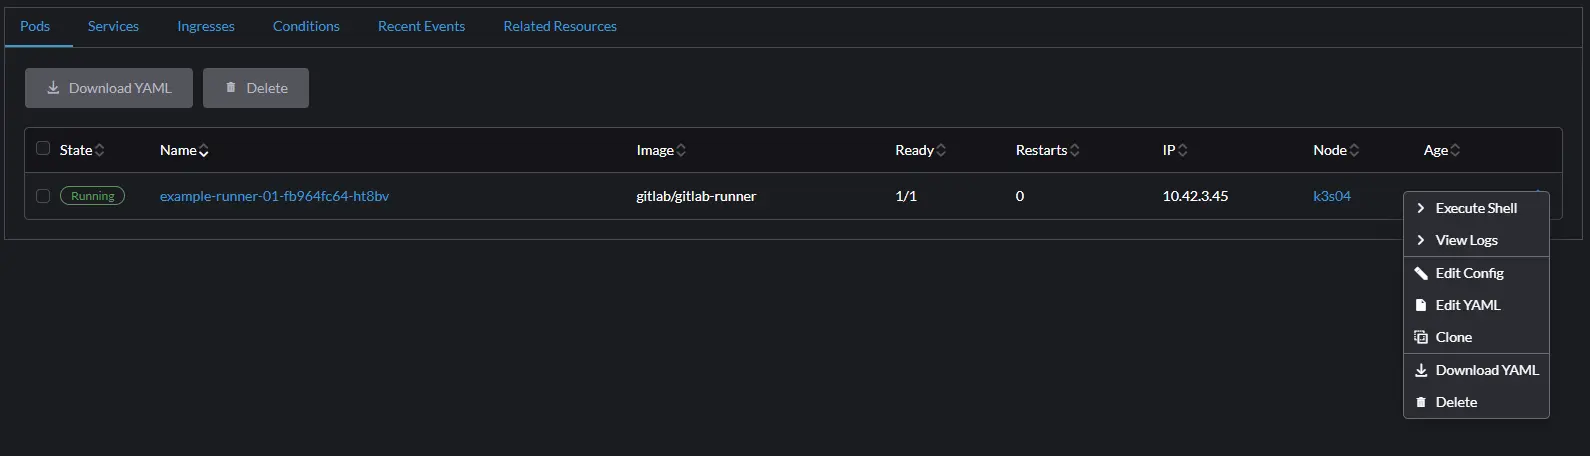
Task: Click the Execute Shell chevron icon
Action: pyautogui.click(x=1420, y=208)
